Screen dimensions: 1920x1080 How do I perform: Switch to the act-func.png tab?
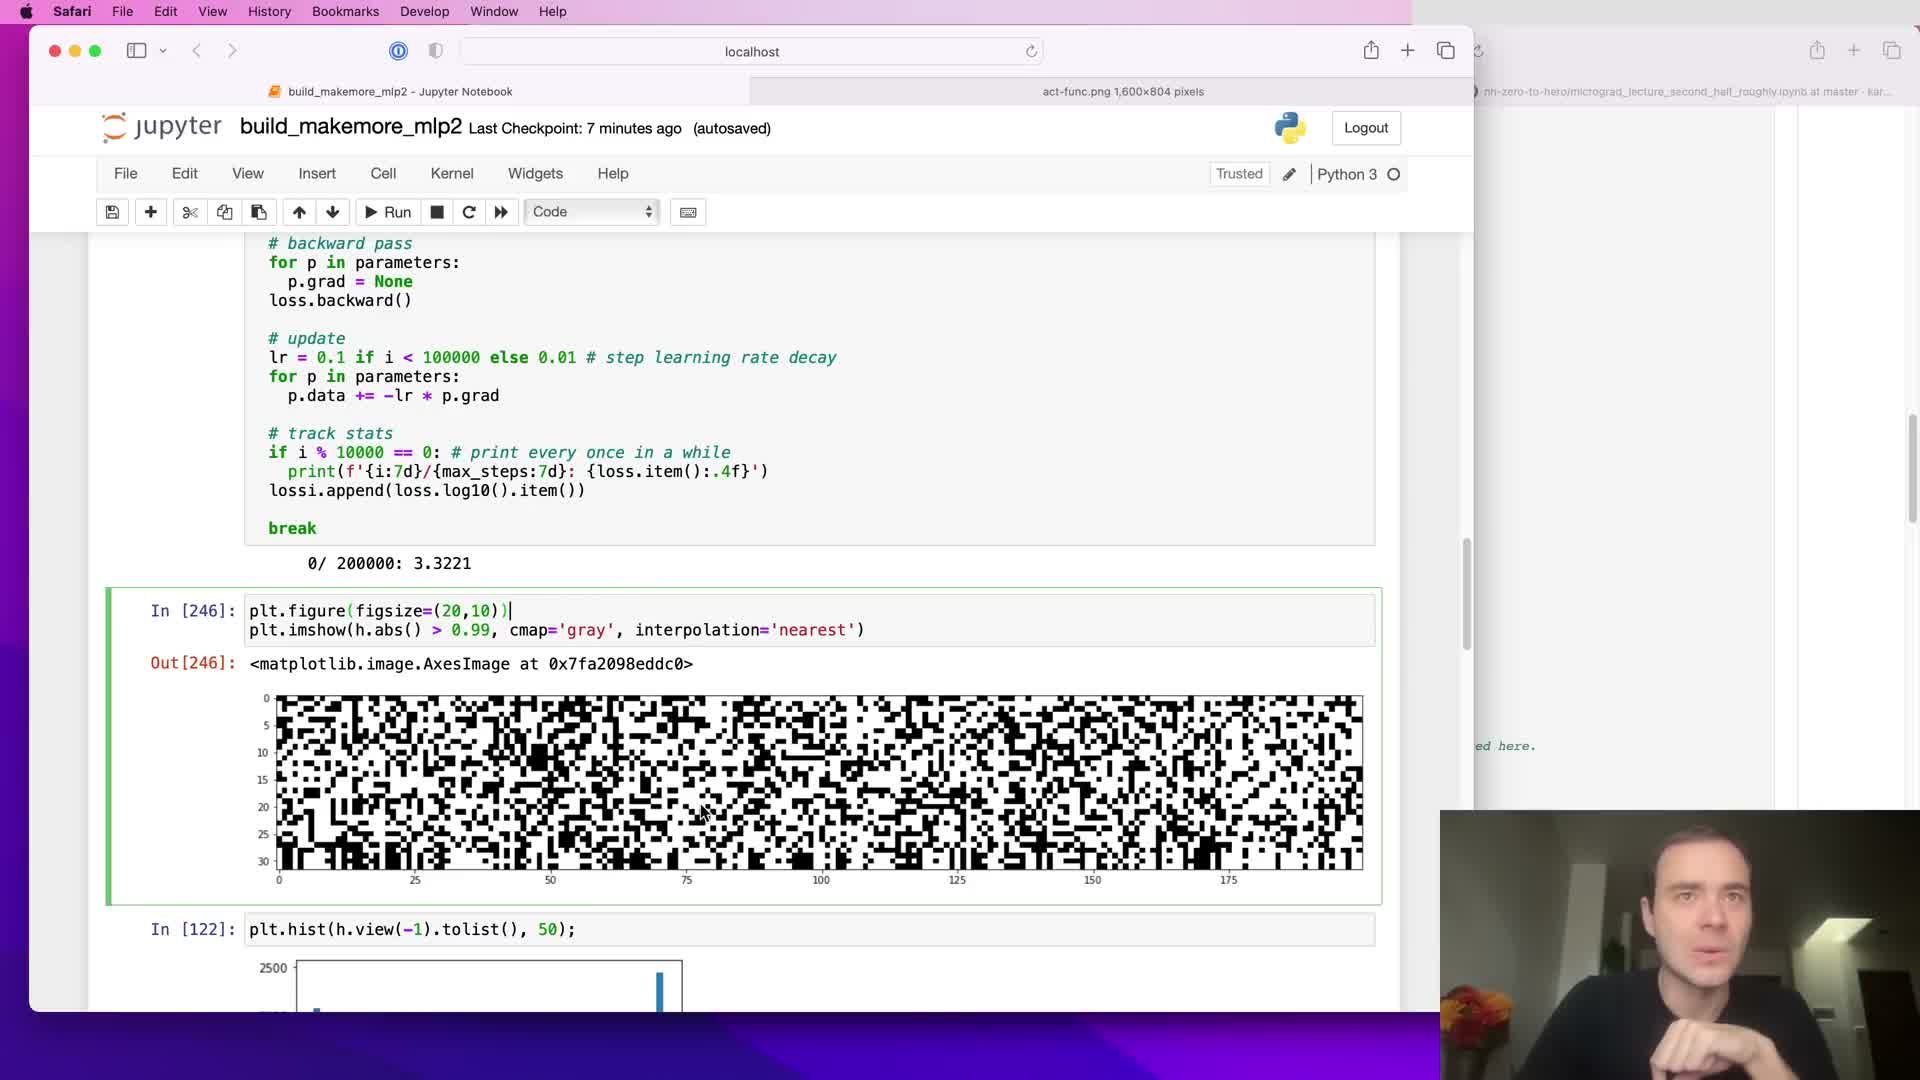point(1122,91)
